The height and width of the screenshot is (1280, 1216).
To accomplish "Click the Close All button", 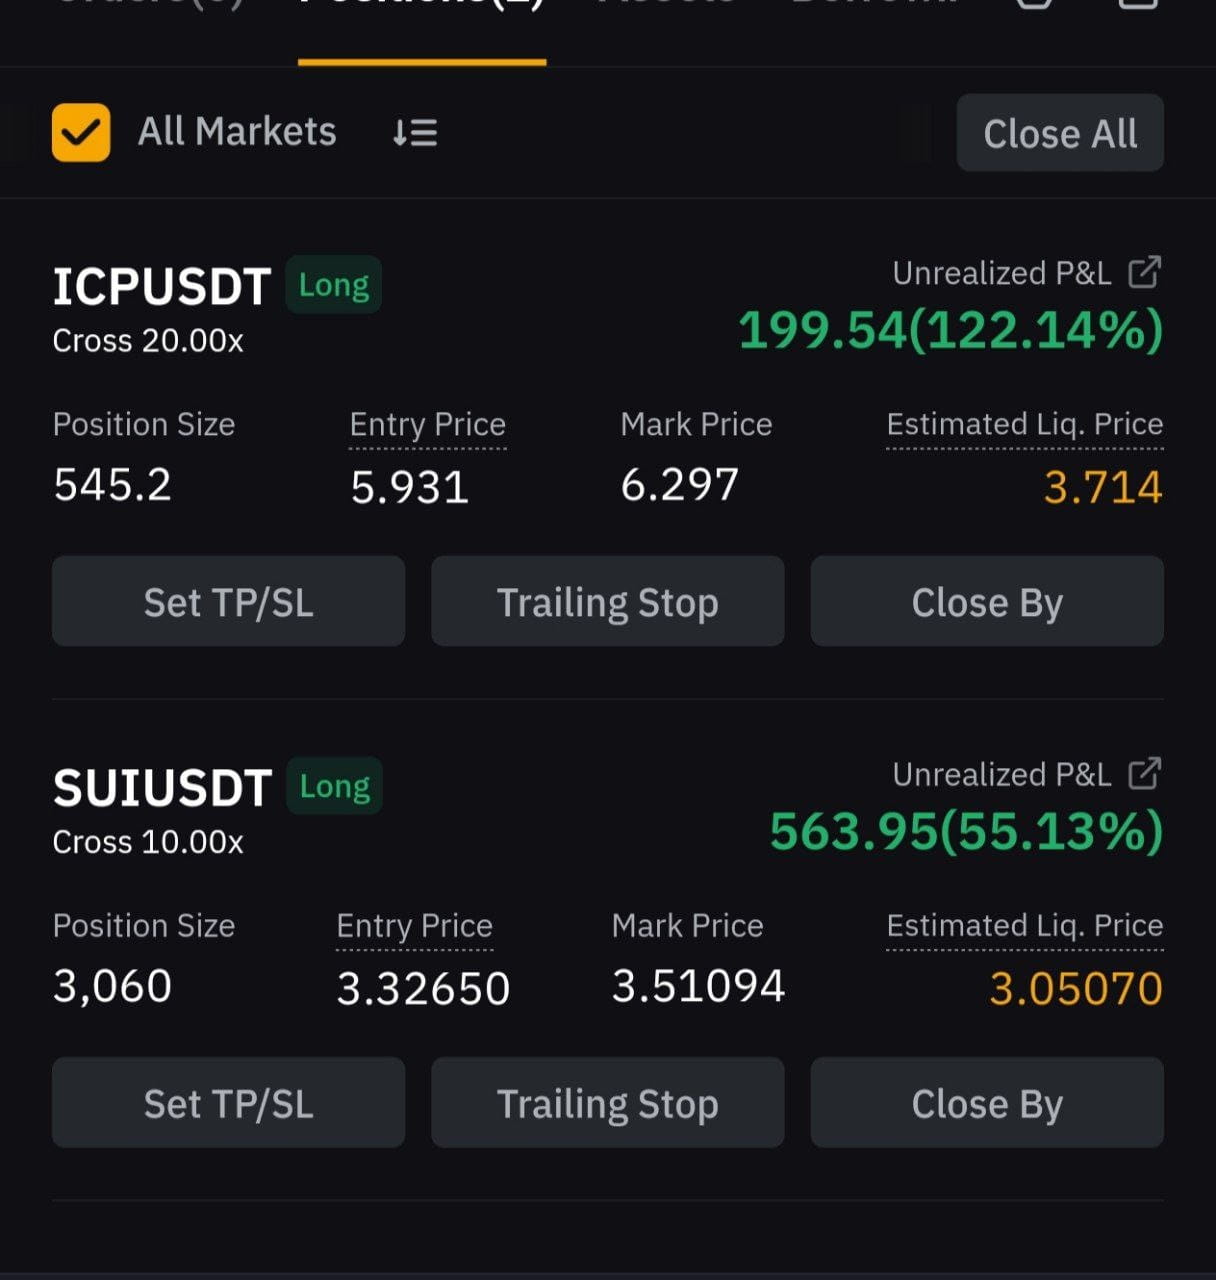I will click(x=1060, y=133).
